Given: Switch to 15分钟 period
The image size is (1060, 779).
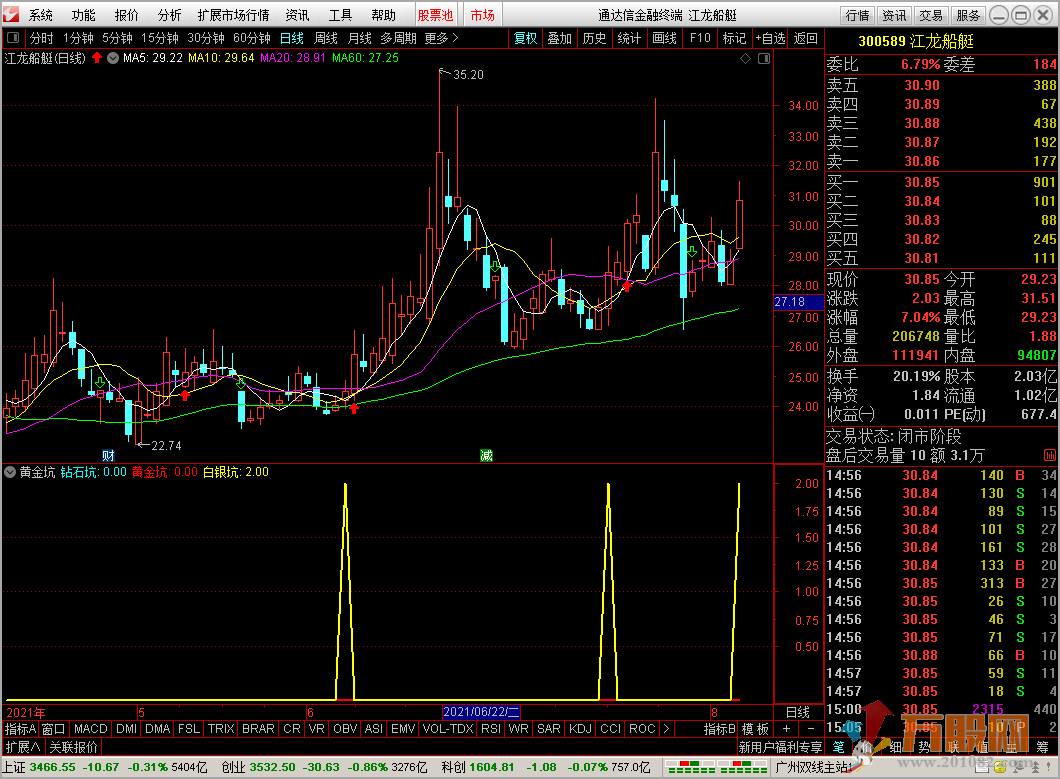Looking at the screenshot, I should click(x=160, y=38).
